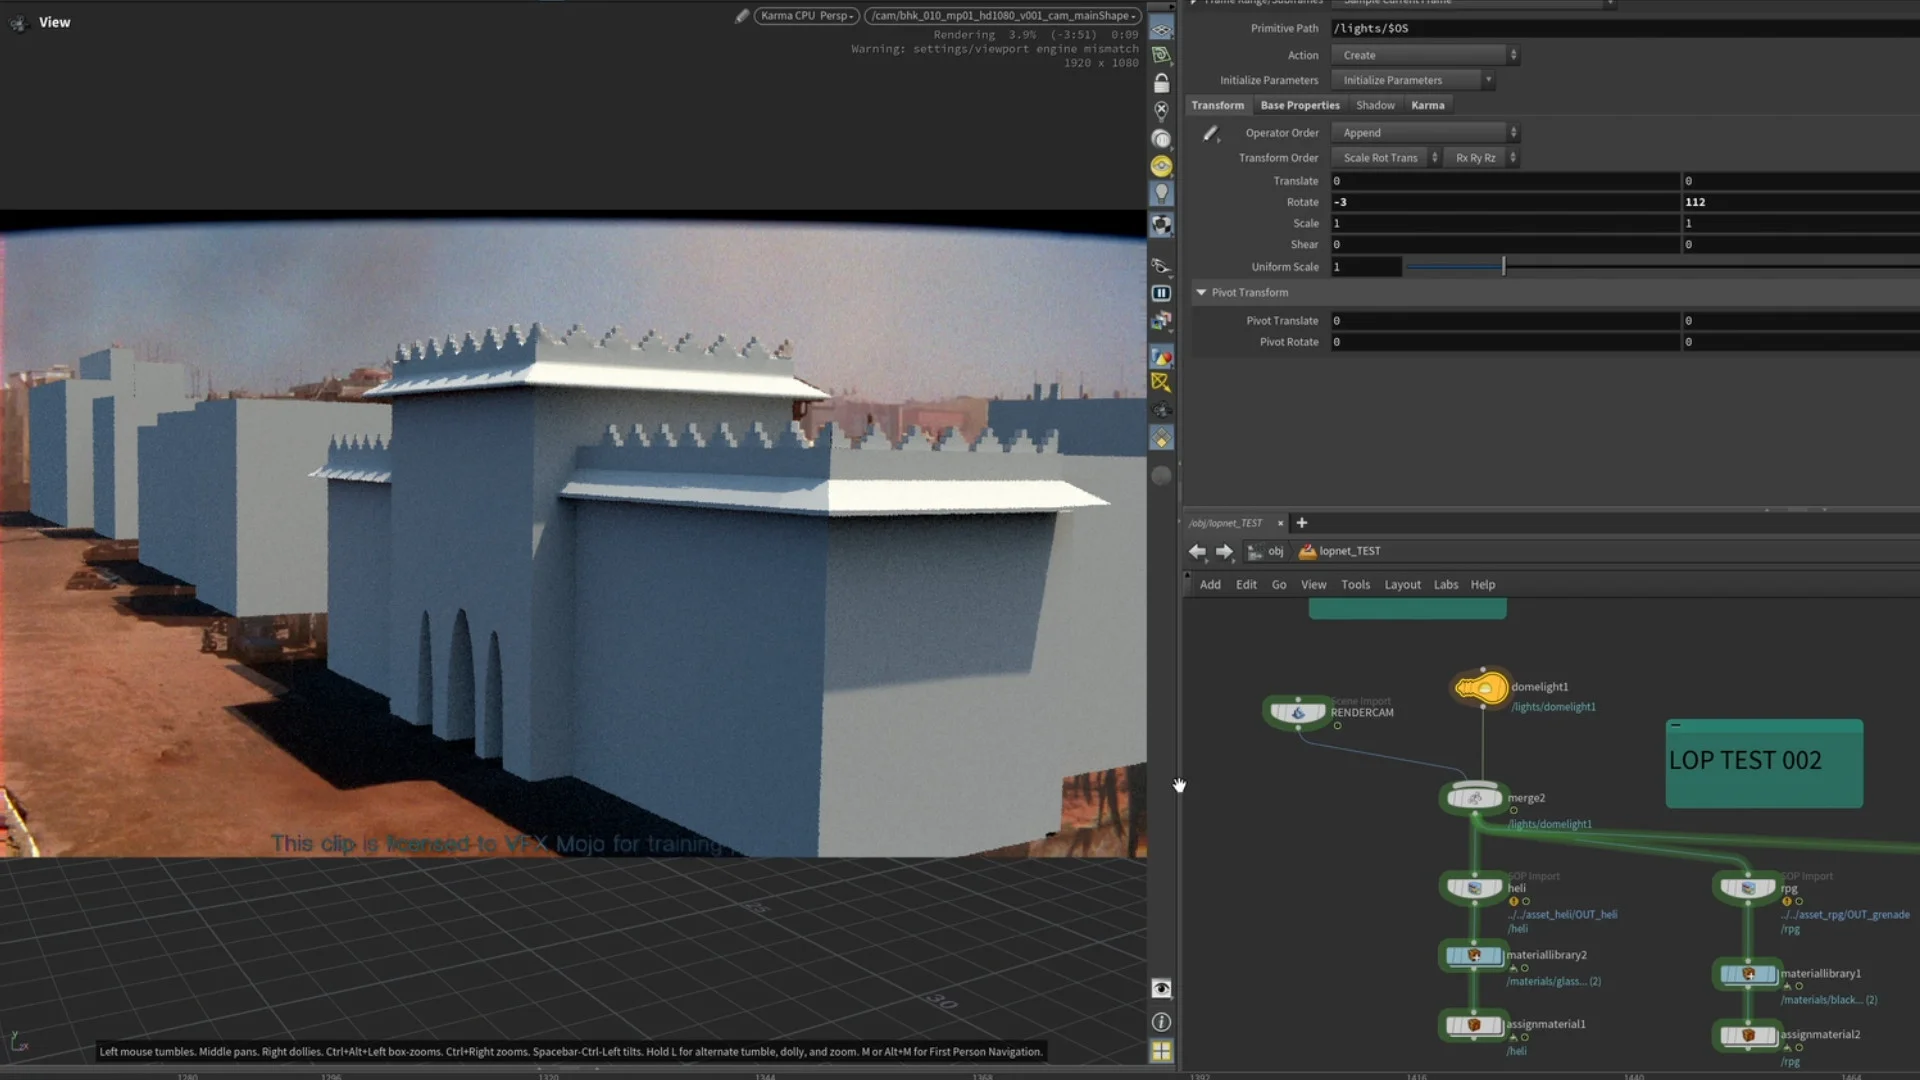Screen dimensions: 1920x1080
Task: Select the merge2 node
Action: tap(1475, 798)
